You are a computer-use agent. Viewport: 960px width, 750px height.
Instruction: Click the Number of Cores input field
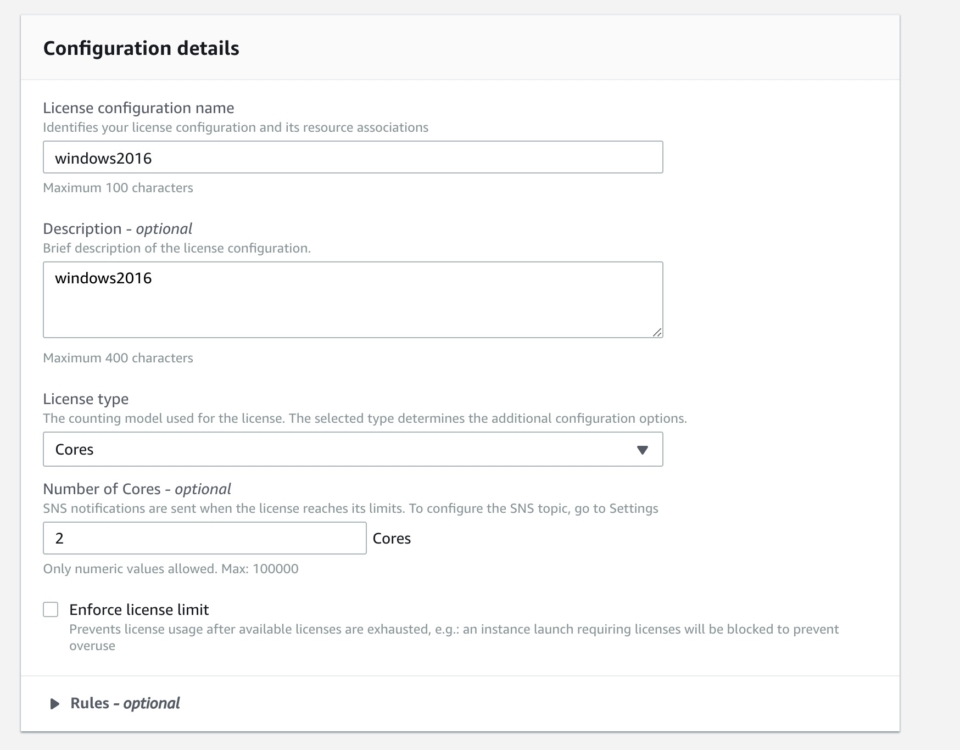click(x=204, y=538)
